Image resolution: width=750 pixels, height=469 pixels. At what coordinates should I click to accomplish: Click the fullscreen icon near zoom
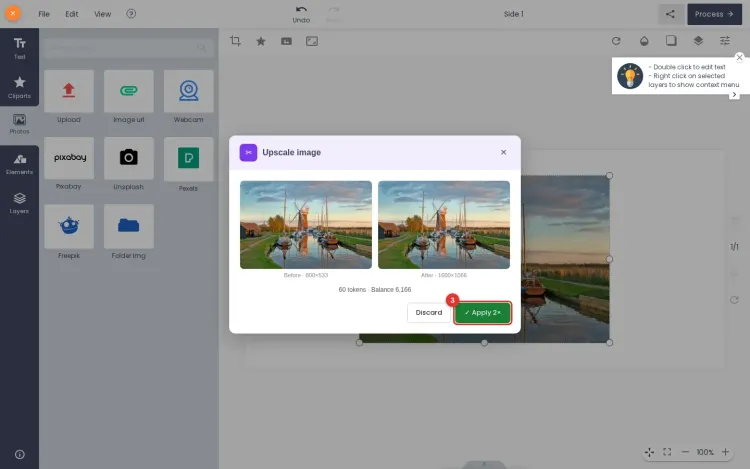(x=667, y=452)
